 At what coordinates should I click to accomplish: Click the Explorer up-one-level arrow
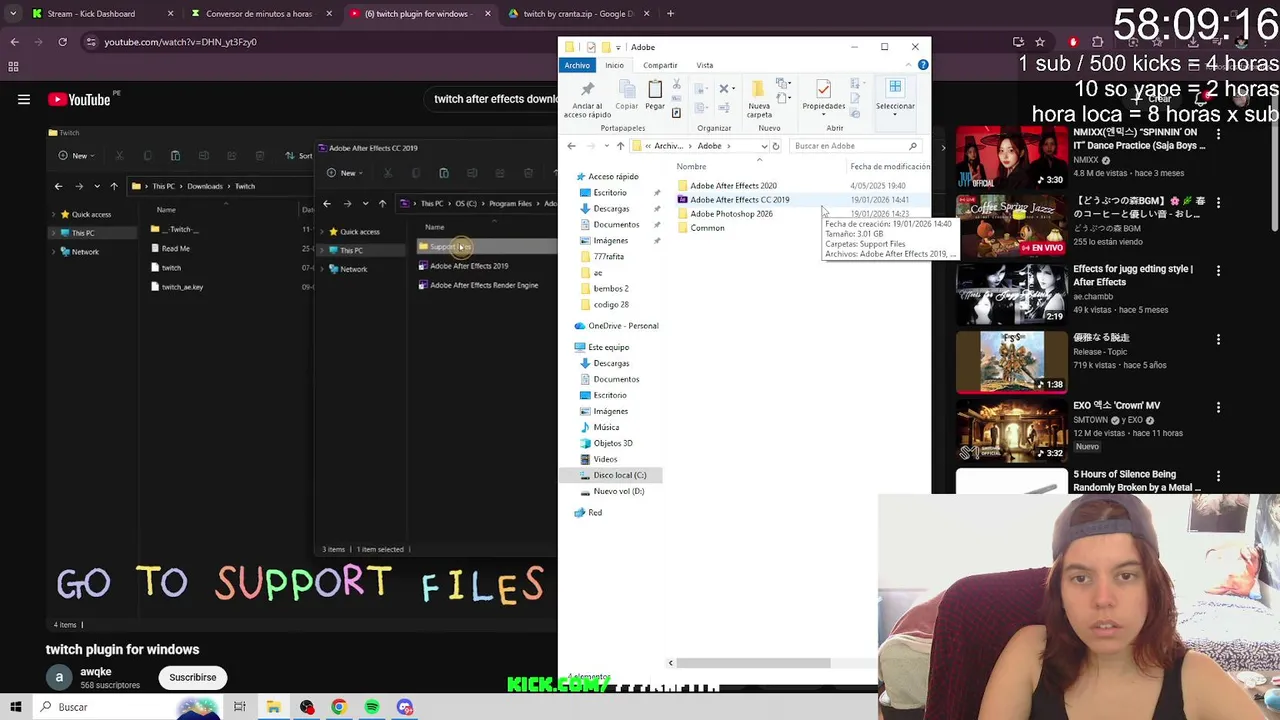point(620,146)
